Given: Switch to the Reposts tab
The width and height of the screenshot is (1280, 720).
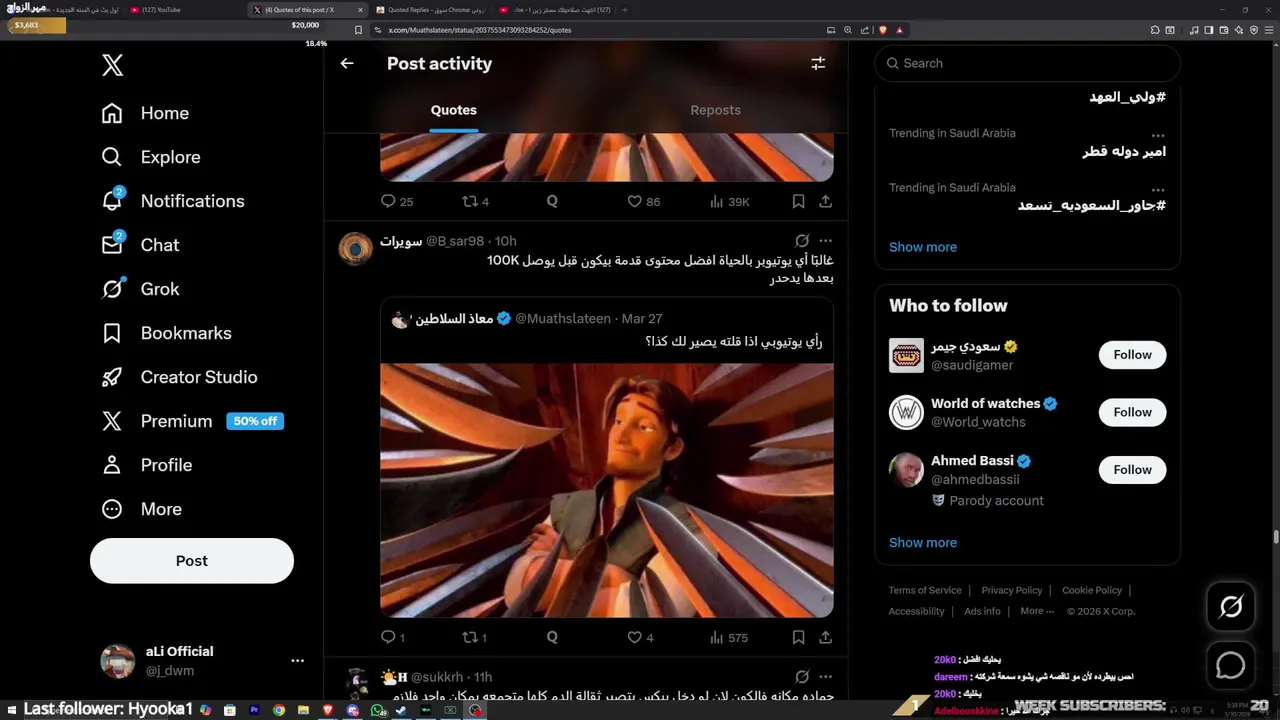Looking at the screenshot, I should pos(716,110).
